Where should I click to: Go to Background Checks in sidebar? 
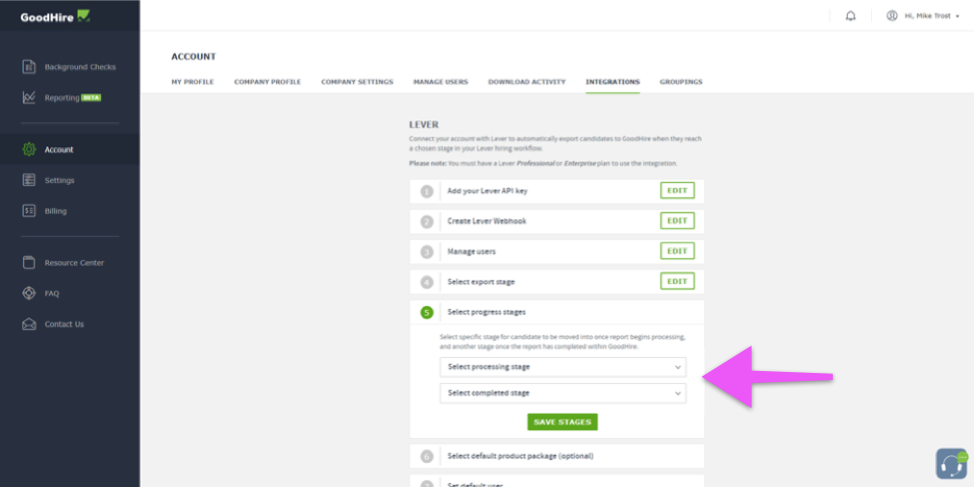click(x=80, y=67)
